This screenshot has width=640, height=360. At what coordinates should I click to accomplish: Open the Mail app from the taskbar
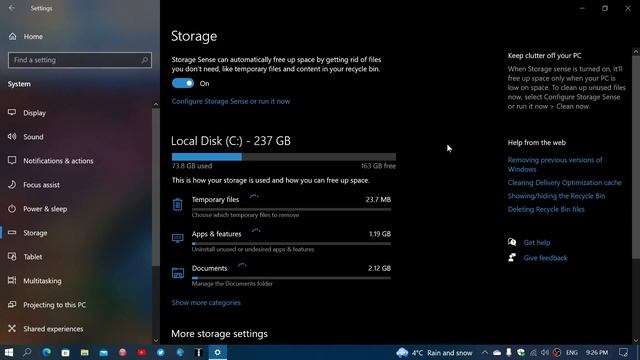pos(104,352)
